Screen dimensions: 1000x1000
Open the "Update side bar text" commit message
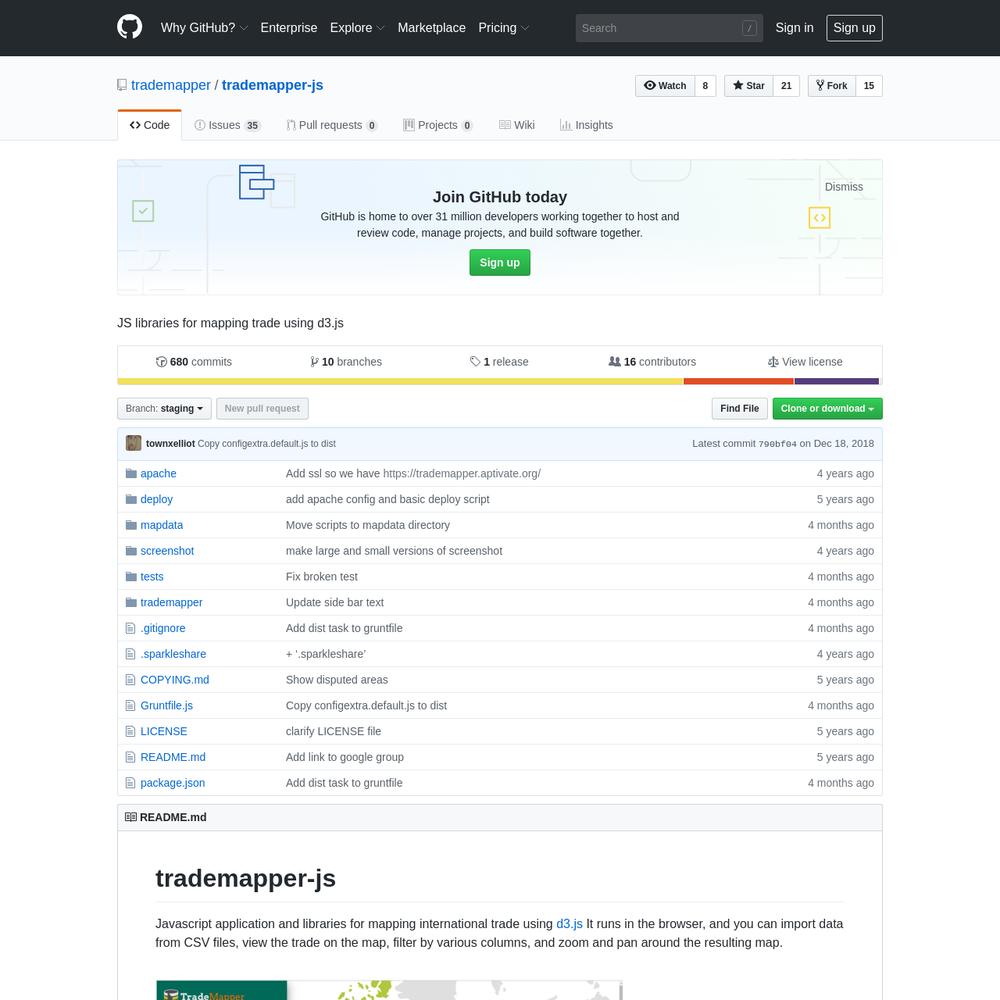coord(335,602)
